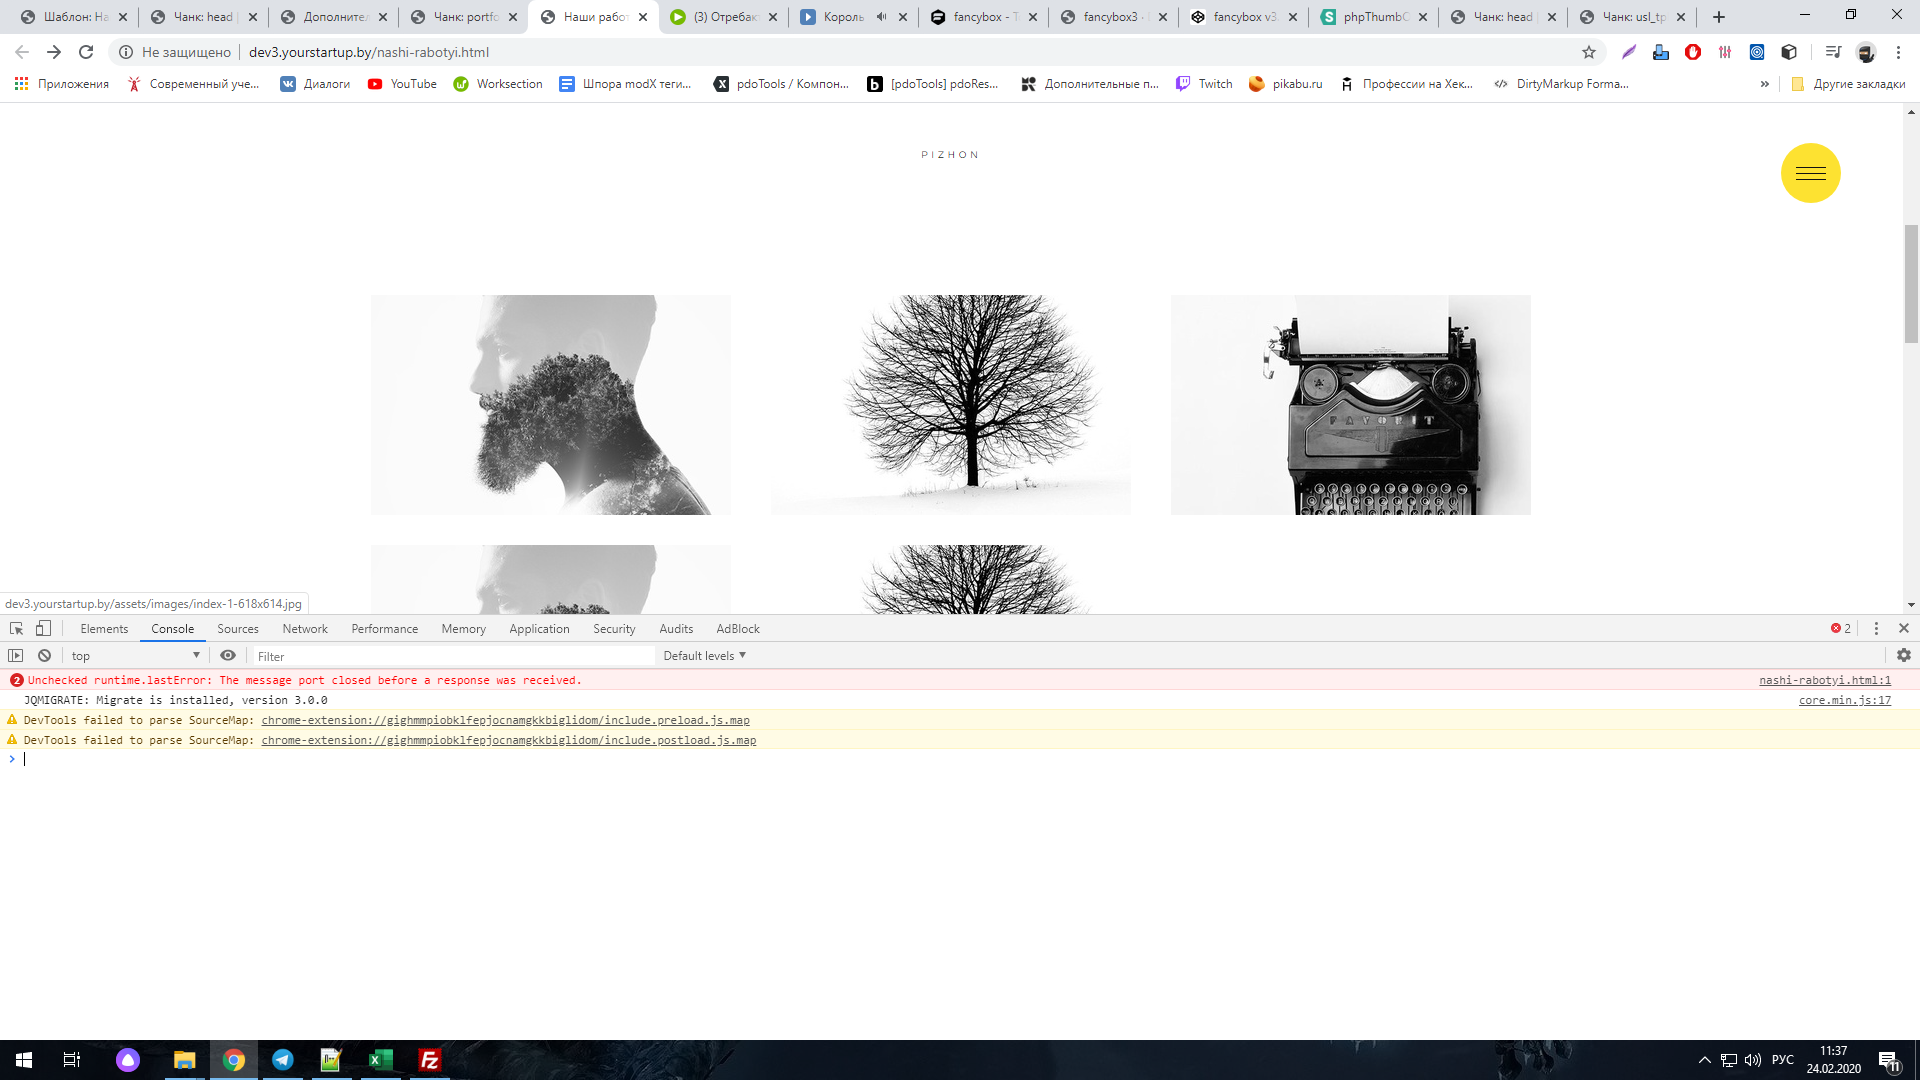Switch to the Elements tab

click(104, 629)
